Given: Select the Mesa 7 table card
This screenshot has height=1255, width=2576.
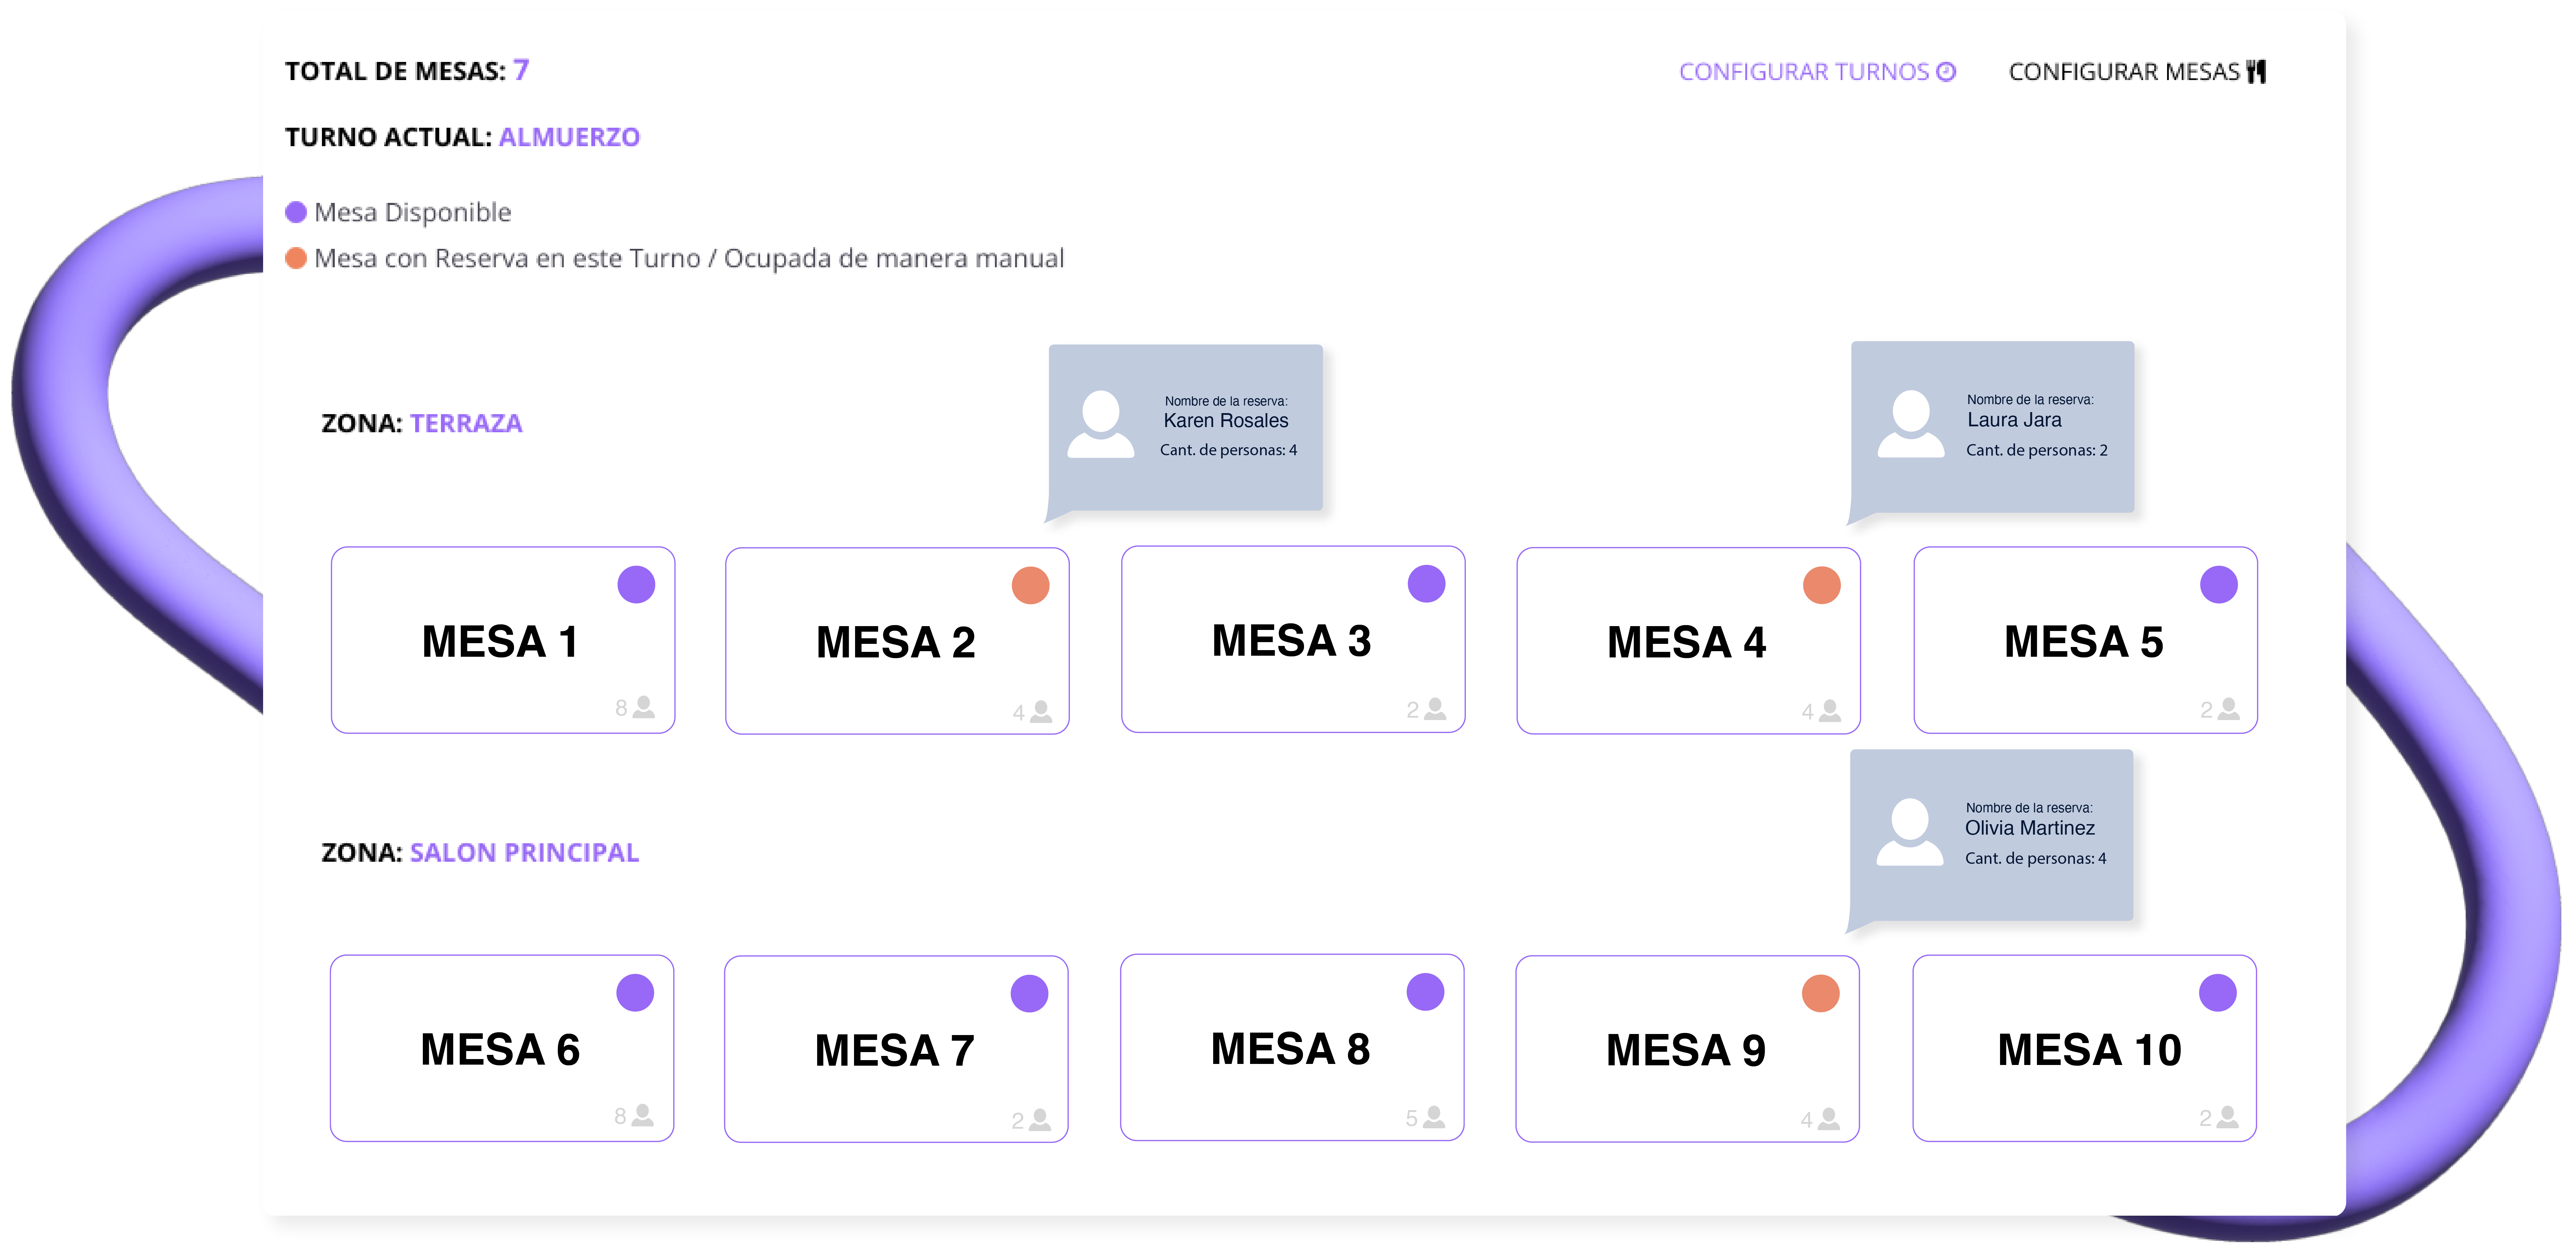Looking at the screenshot, I should click(895, 1049).
